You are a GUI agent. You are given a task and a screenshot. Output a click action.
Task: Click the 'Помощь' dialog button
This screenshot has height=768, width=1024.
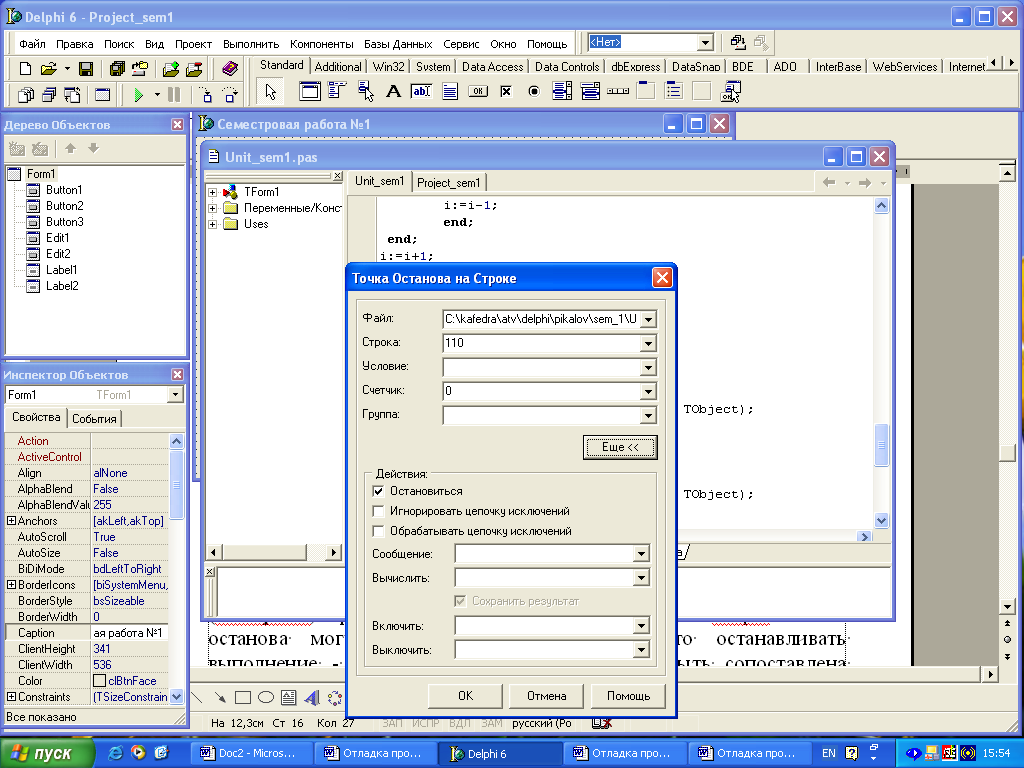(x=628, y=696)
